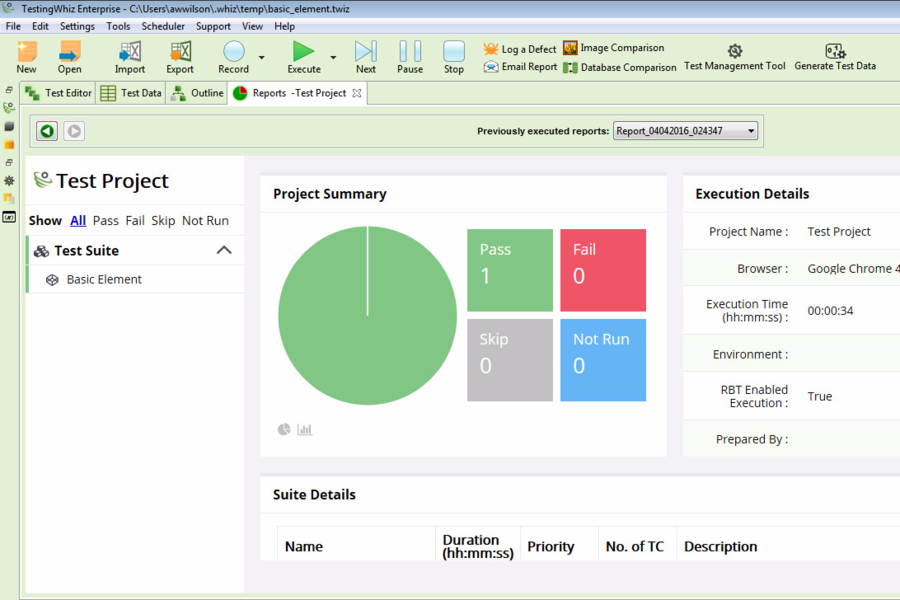Open the Record dropdown arrow

262,57
